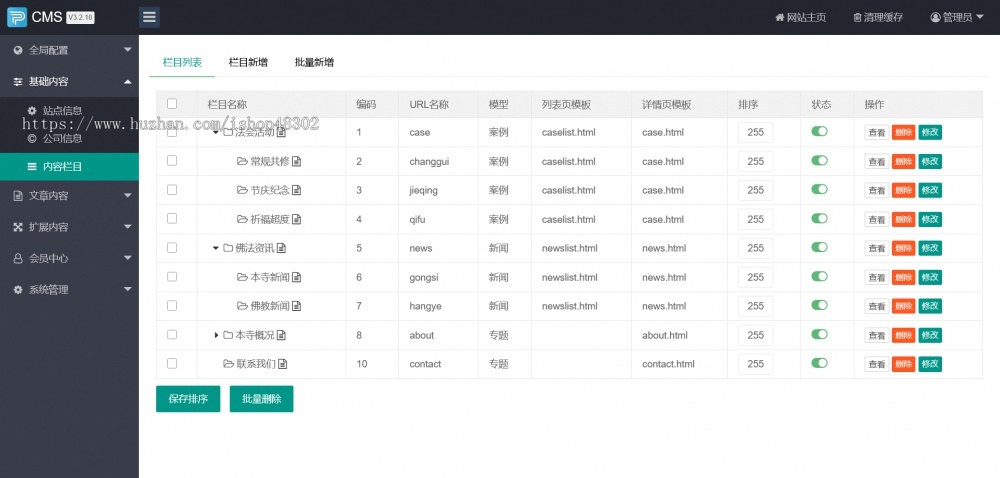Click the document icon beside 本寺概况
Viewport: 1000px width, 478px height.
281,335
